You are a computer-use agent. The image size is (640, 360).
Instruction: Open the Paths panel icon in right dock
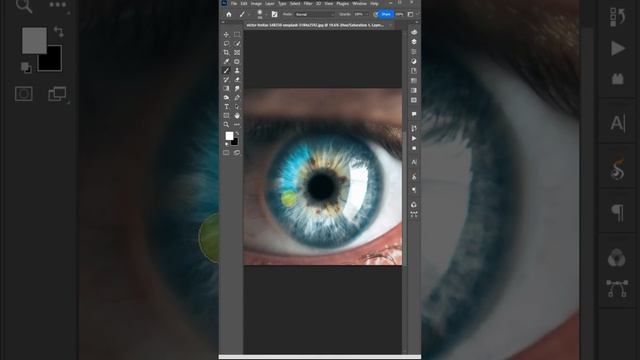[414, 214]
